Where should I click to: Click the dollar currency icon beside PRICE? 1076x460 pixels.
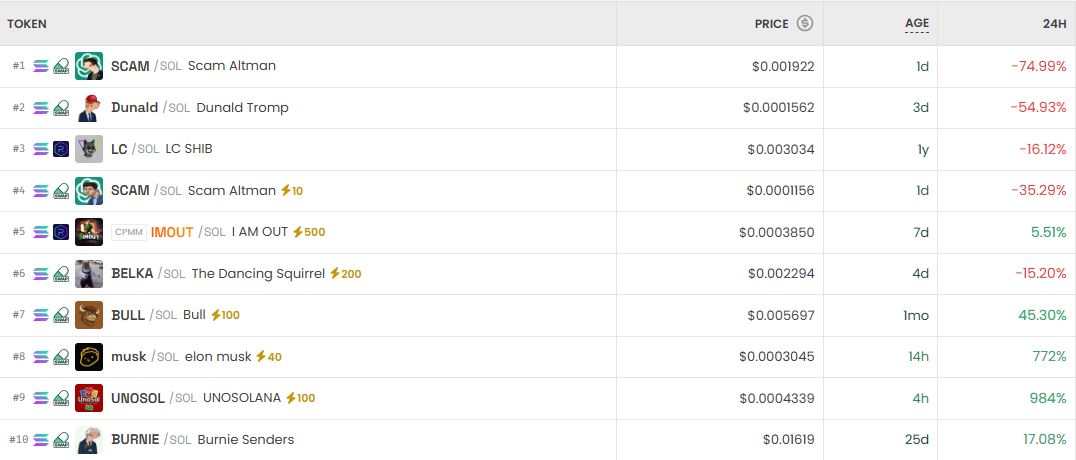tap(805, 23)
